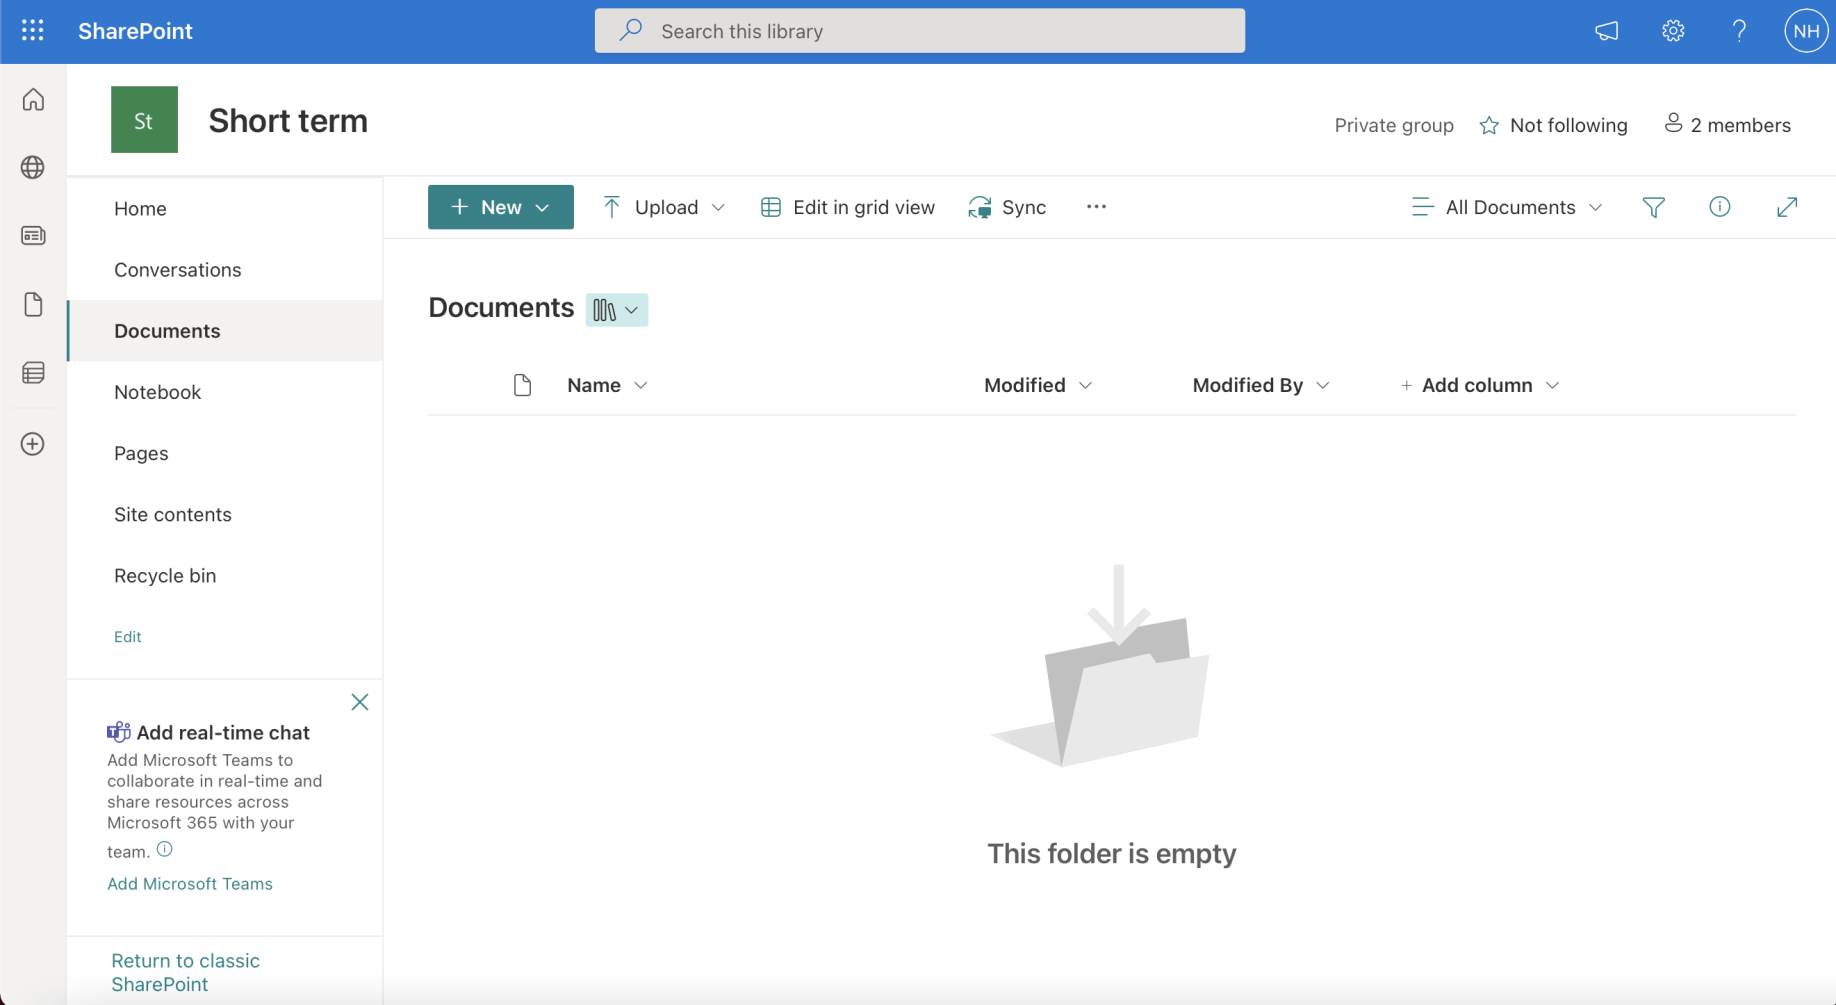1836x1005 pixels.
Task: Expand the Add column dropdown
Action: [x=1479, y=385]
